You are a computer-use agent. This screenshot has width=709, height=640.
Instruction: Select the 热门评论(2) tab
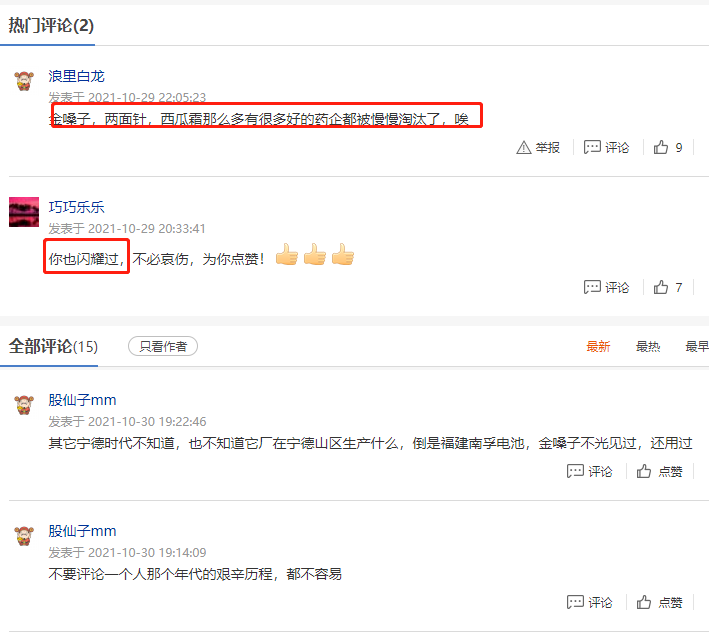[51, 25]
